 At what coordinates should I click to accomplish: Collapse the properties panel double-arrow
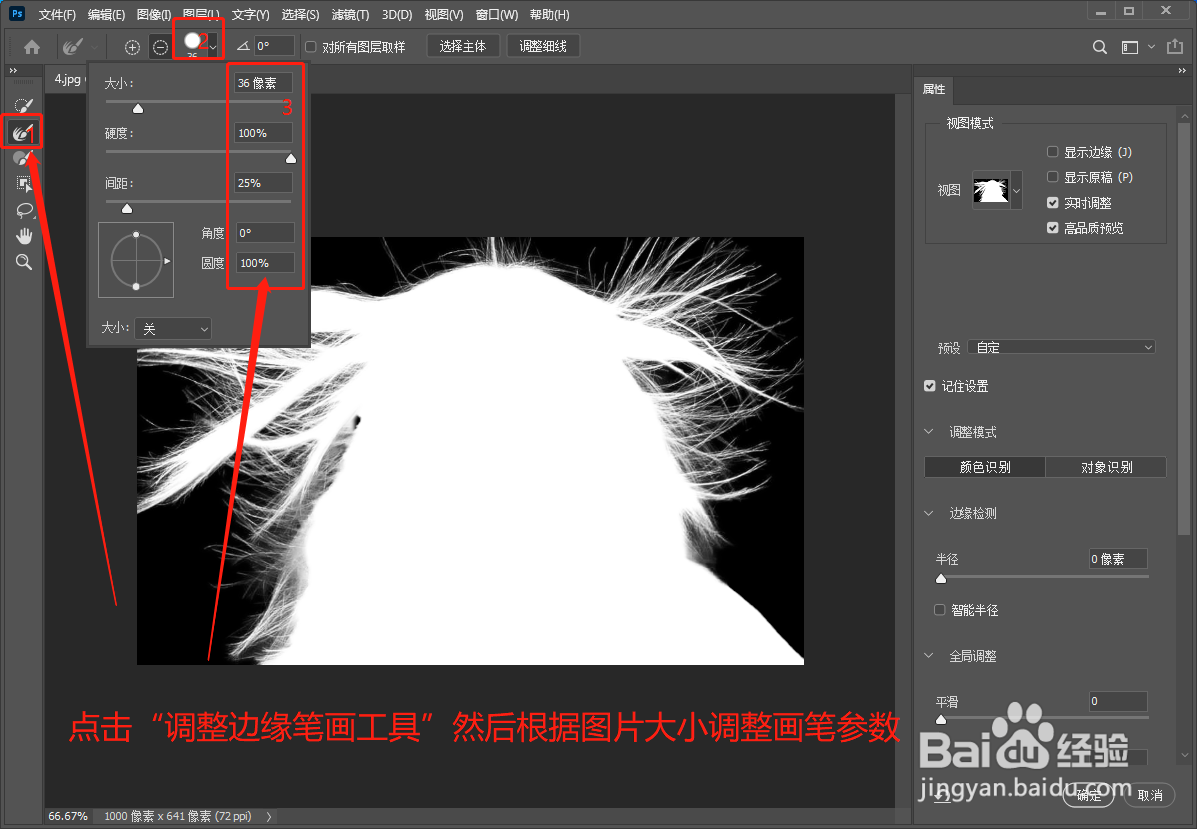1182,70
